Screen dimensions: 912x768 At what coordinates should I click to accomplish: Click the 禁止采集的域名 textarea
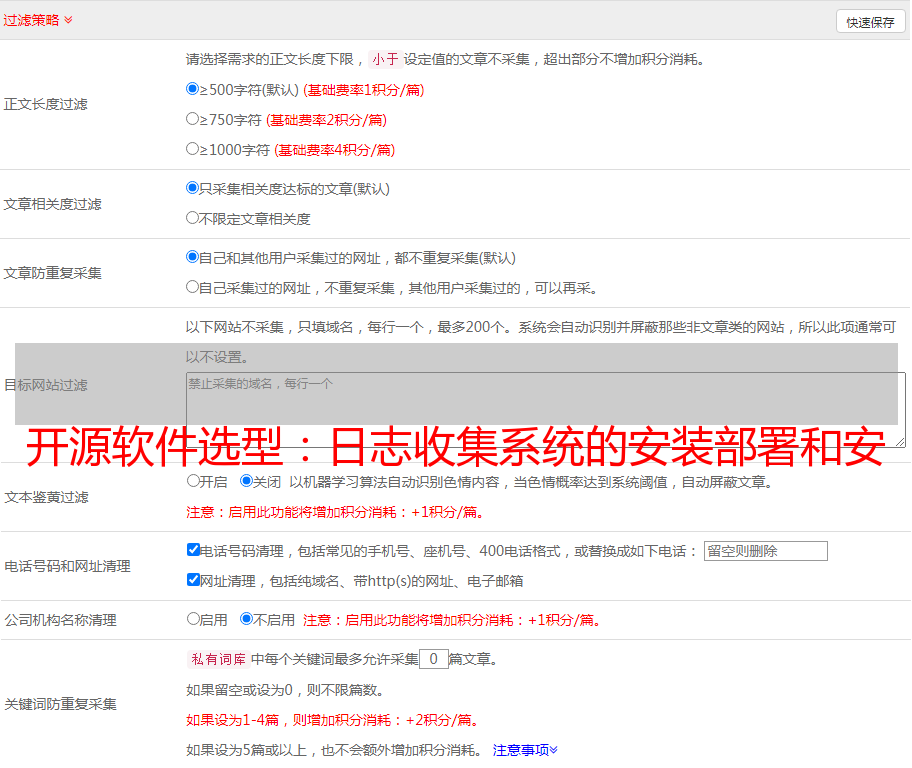545,409
